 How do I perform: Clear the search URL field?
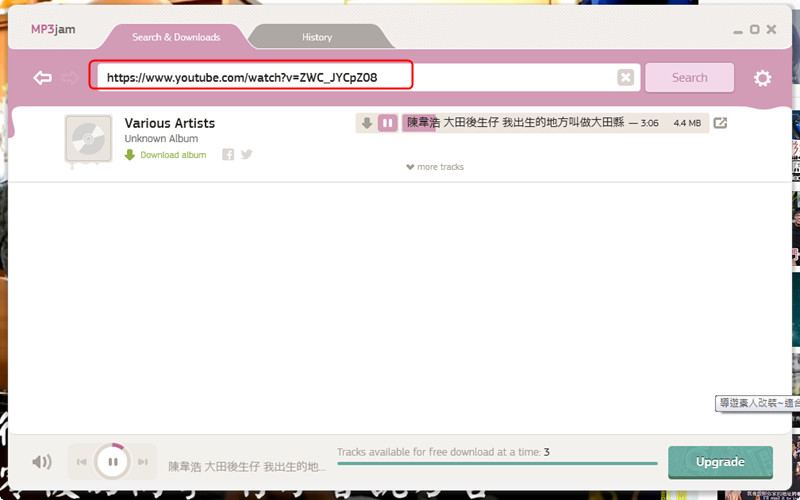click(626, 78)
